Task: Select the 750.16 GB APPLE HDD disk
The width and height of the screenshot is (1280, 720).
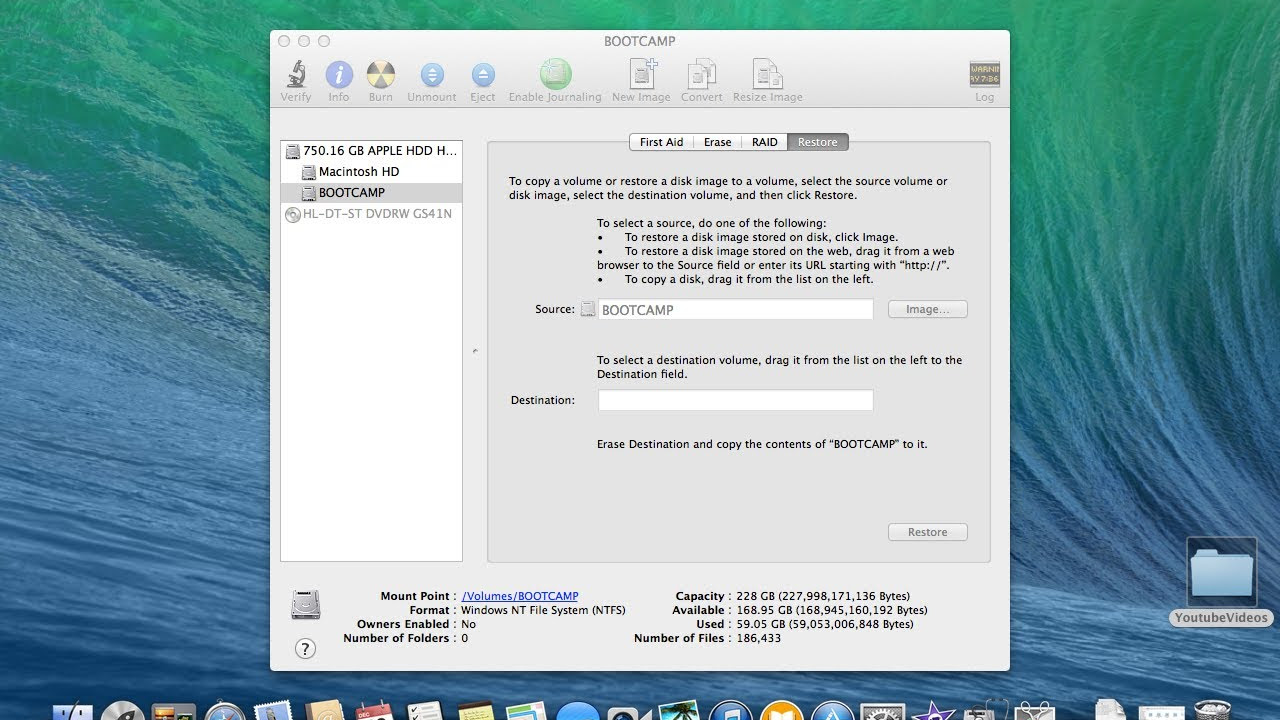Action: 371,151
